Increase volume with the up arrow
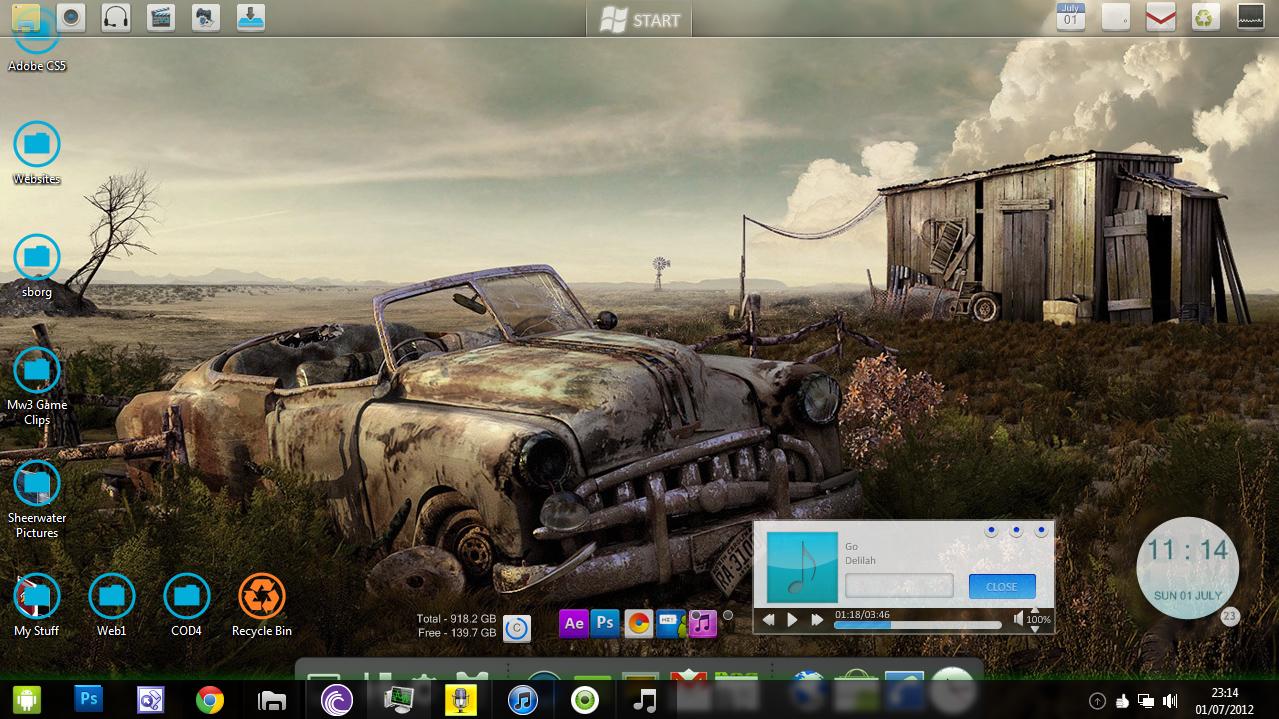The image size is (1279, 719). 1035,610
